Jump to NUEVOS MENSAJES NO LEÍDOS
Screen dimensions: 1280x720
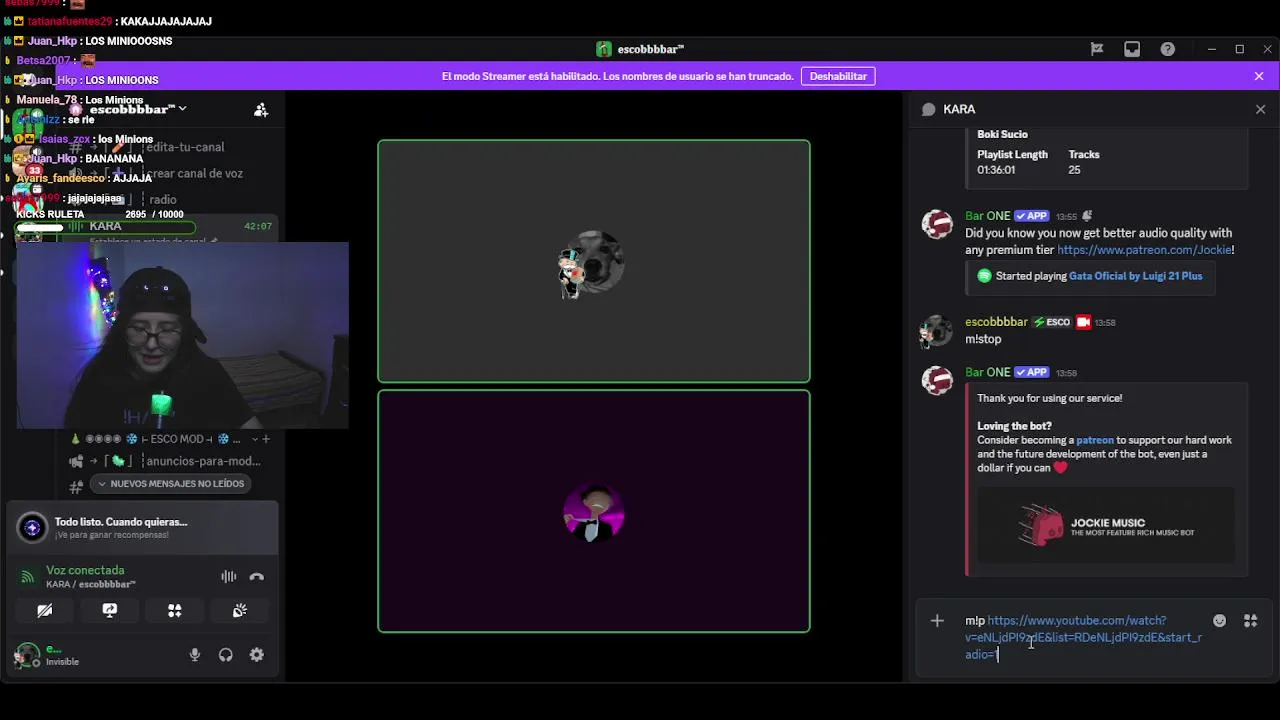pos(170,484)
